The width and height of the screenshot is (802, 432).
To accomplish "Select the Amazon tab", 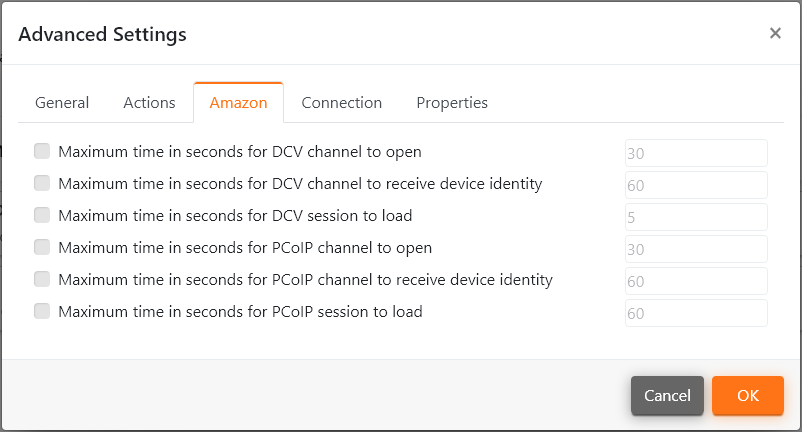I will [238, 103].
